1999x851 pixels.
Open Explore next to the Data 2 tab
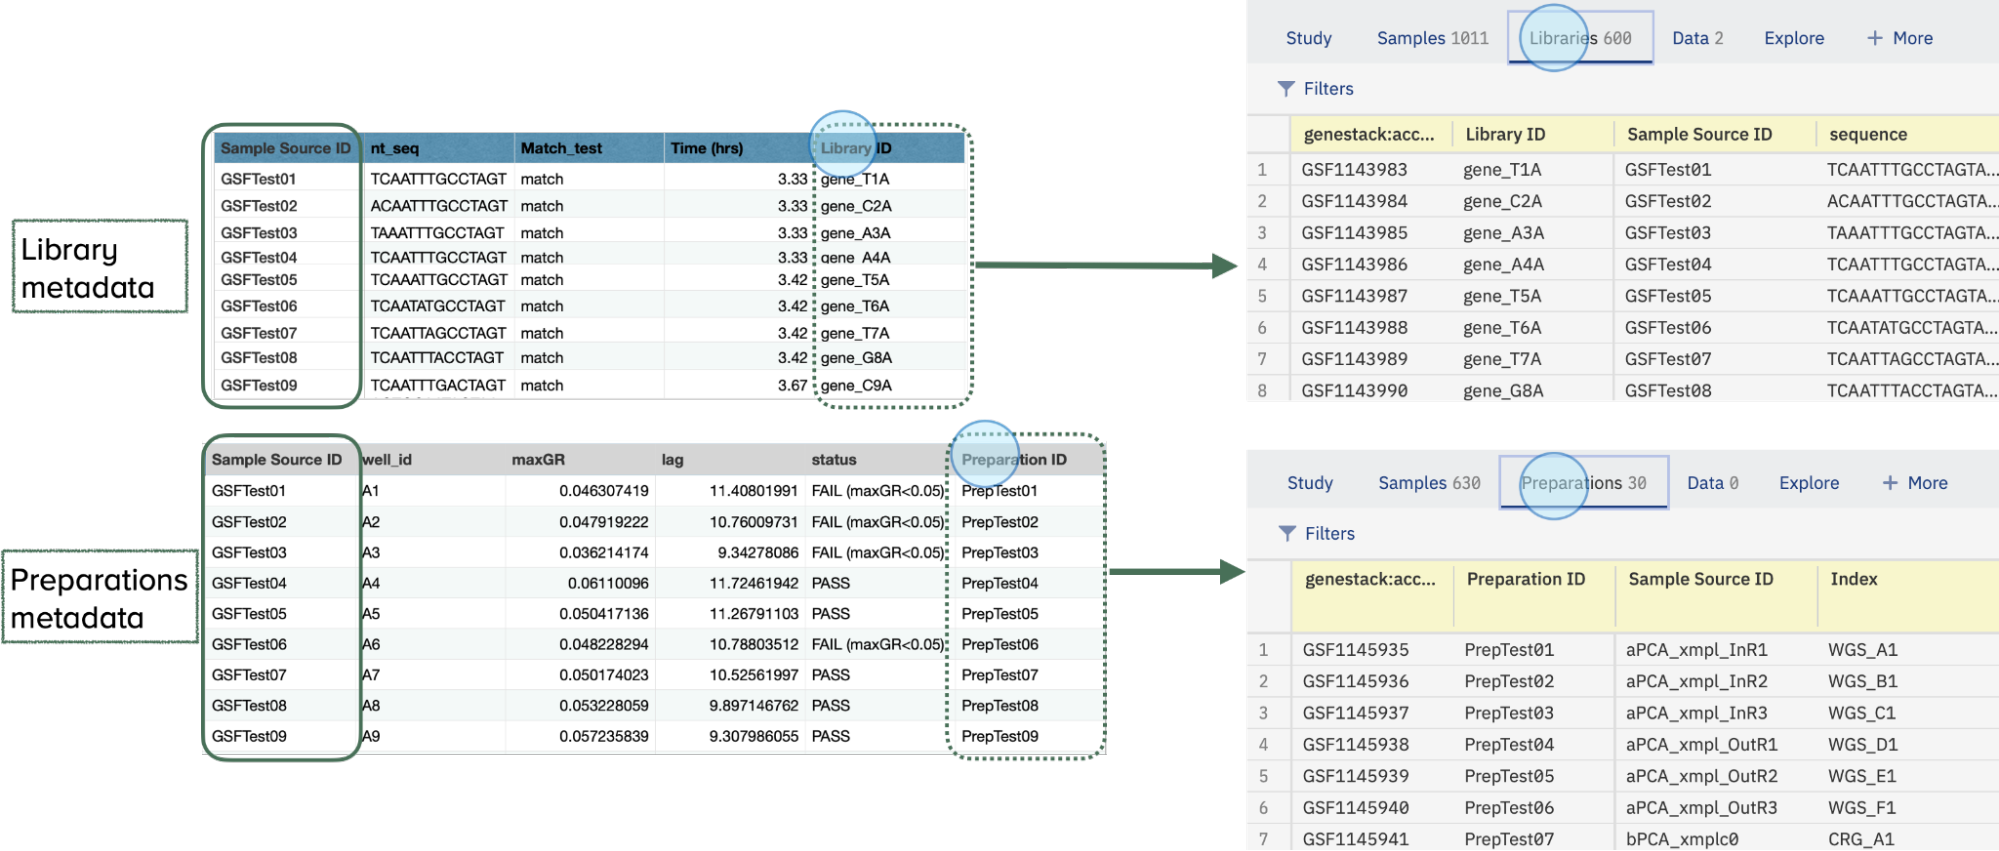tap(1794, 38)
